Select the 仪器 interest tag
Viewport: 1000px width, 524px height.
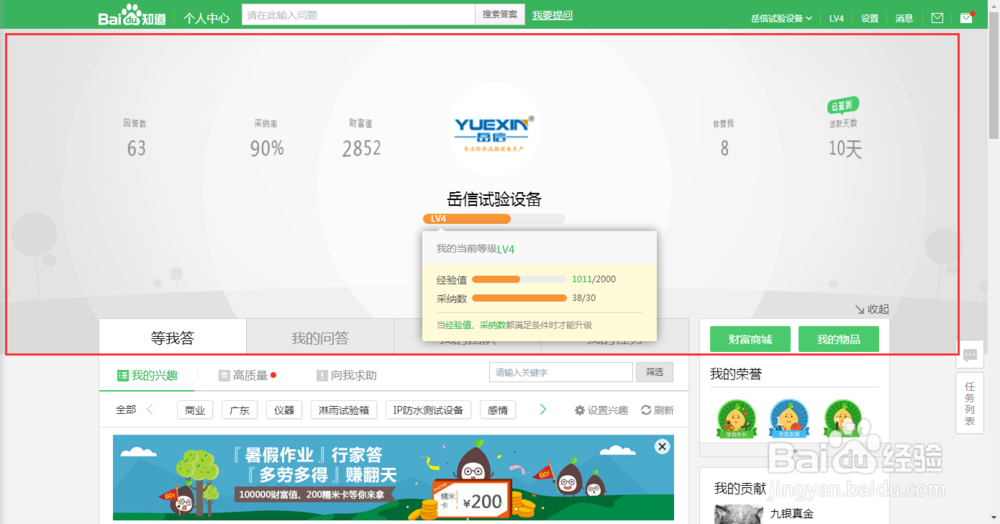284,410
